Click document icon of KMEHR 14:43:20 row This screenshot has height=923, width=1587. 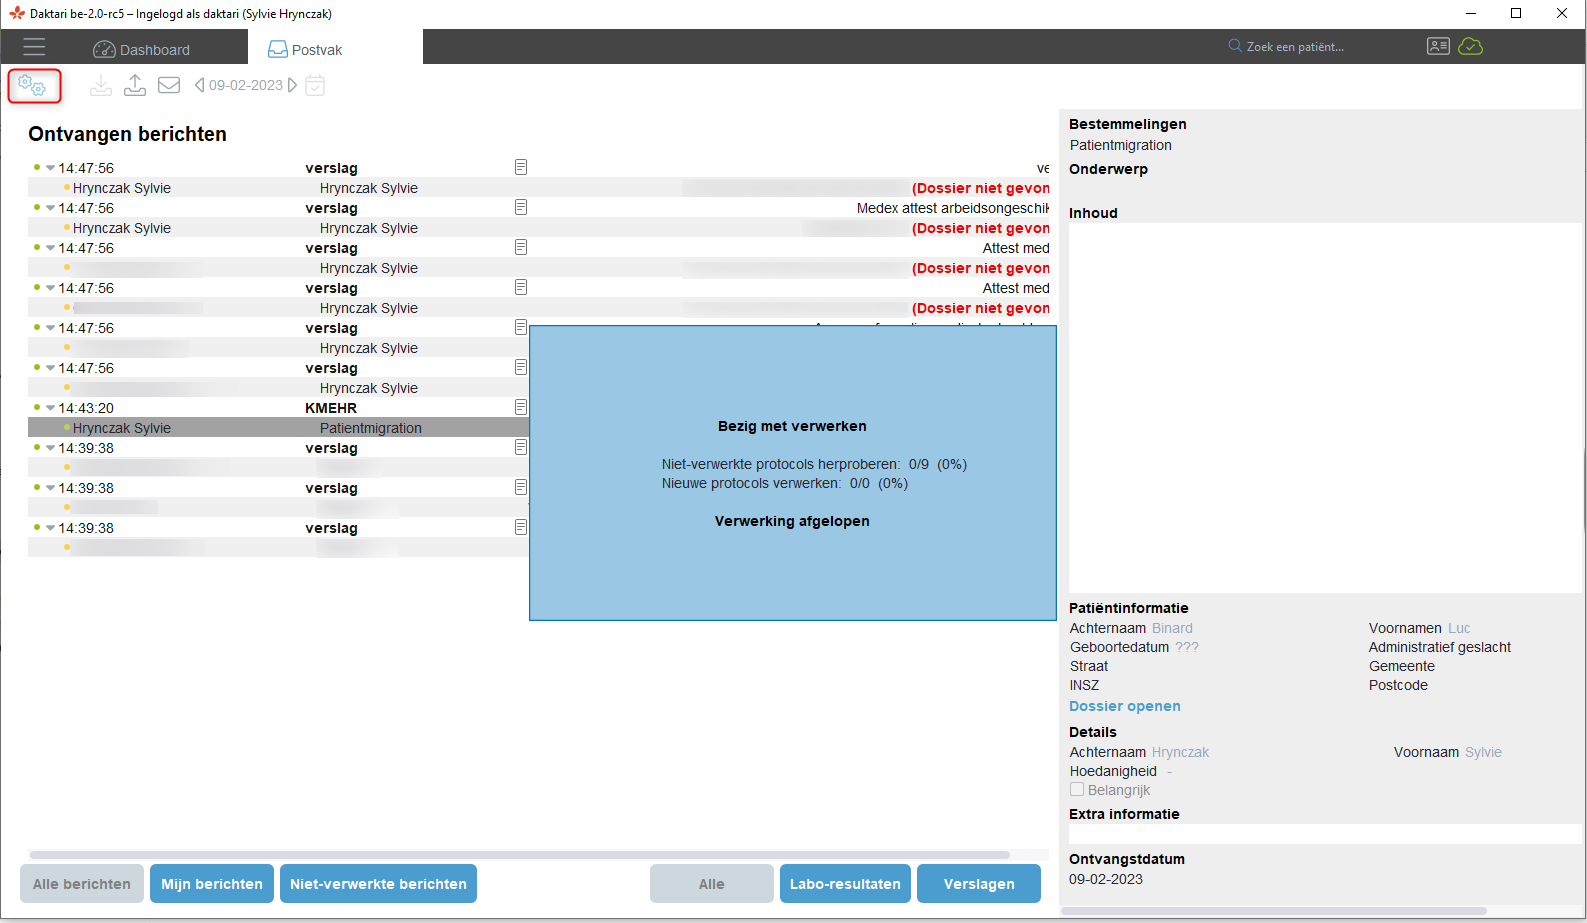[521, 407]
